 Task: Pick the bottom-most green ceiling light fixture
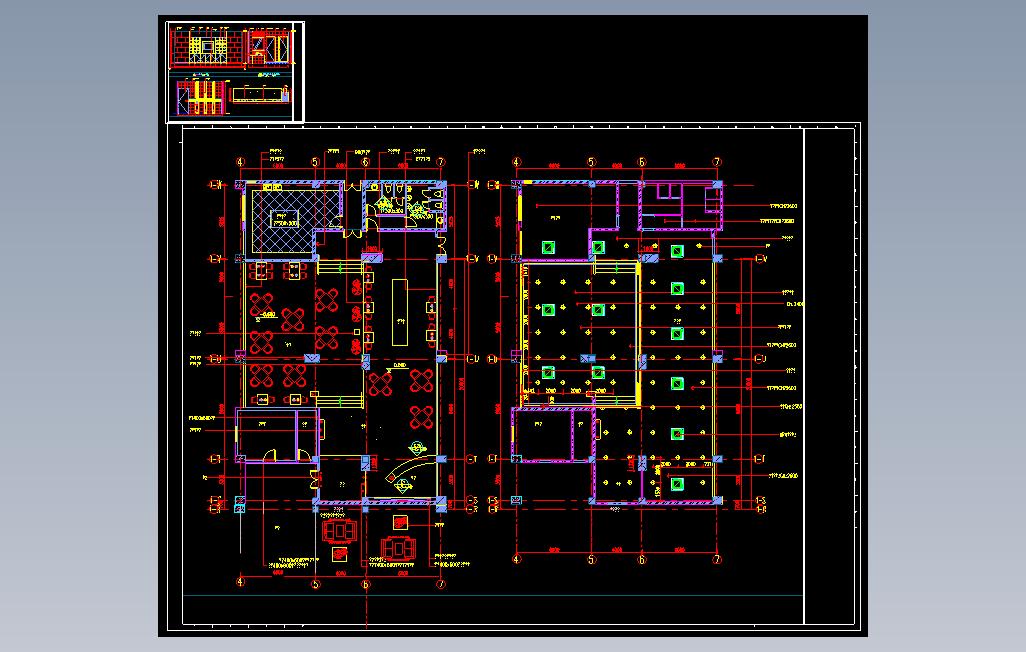point(677,484)
